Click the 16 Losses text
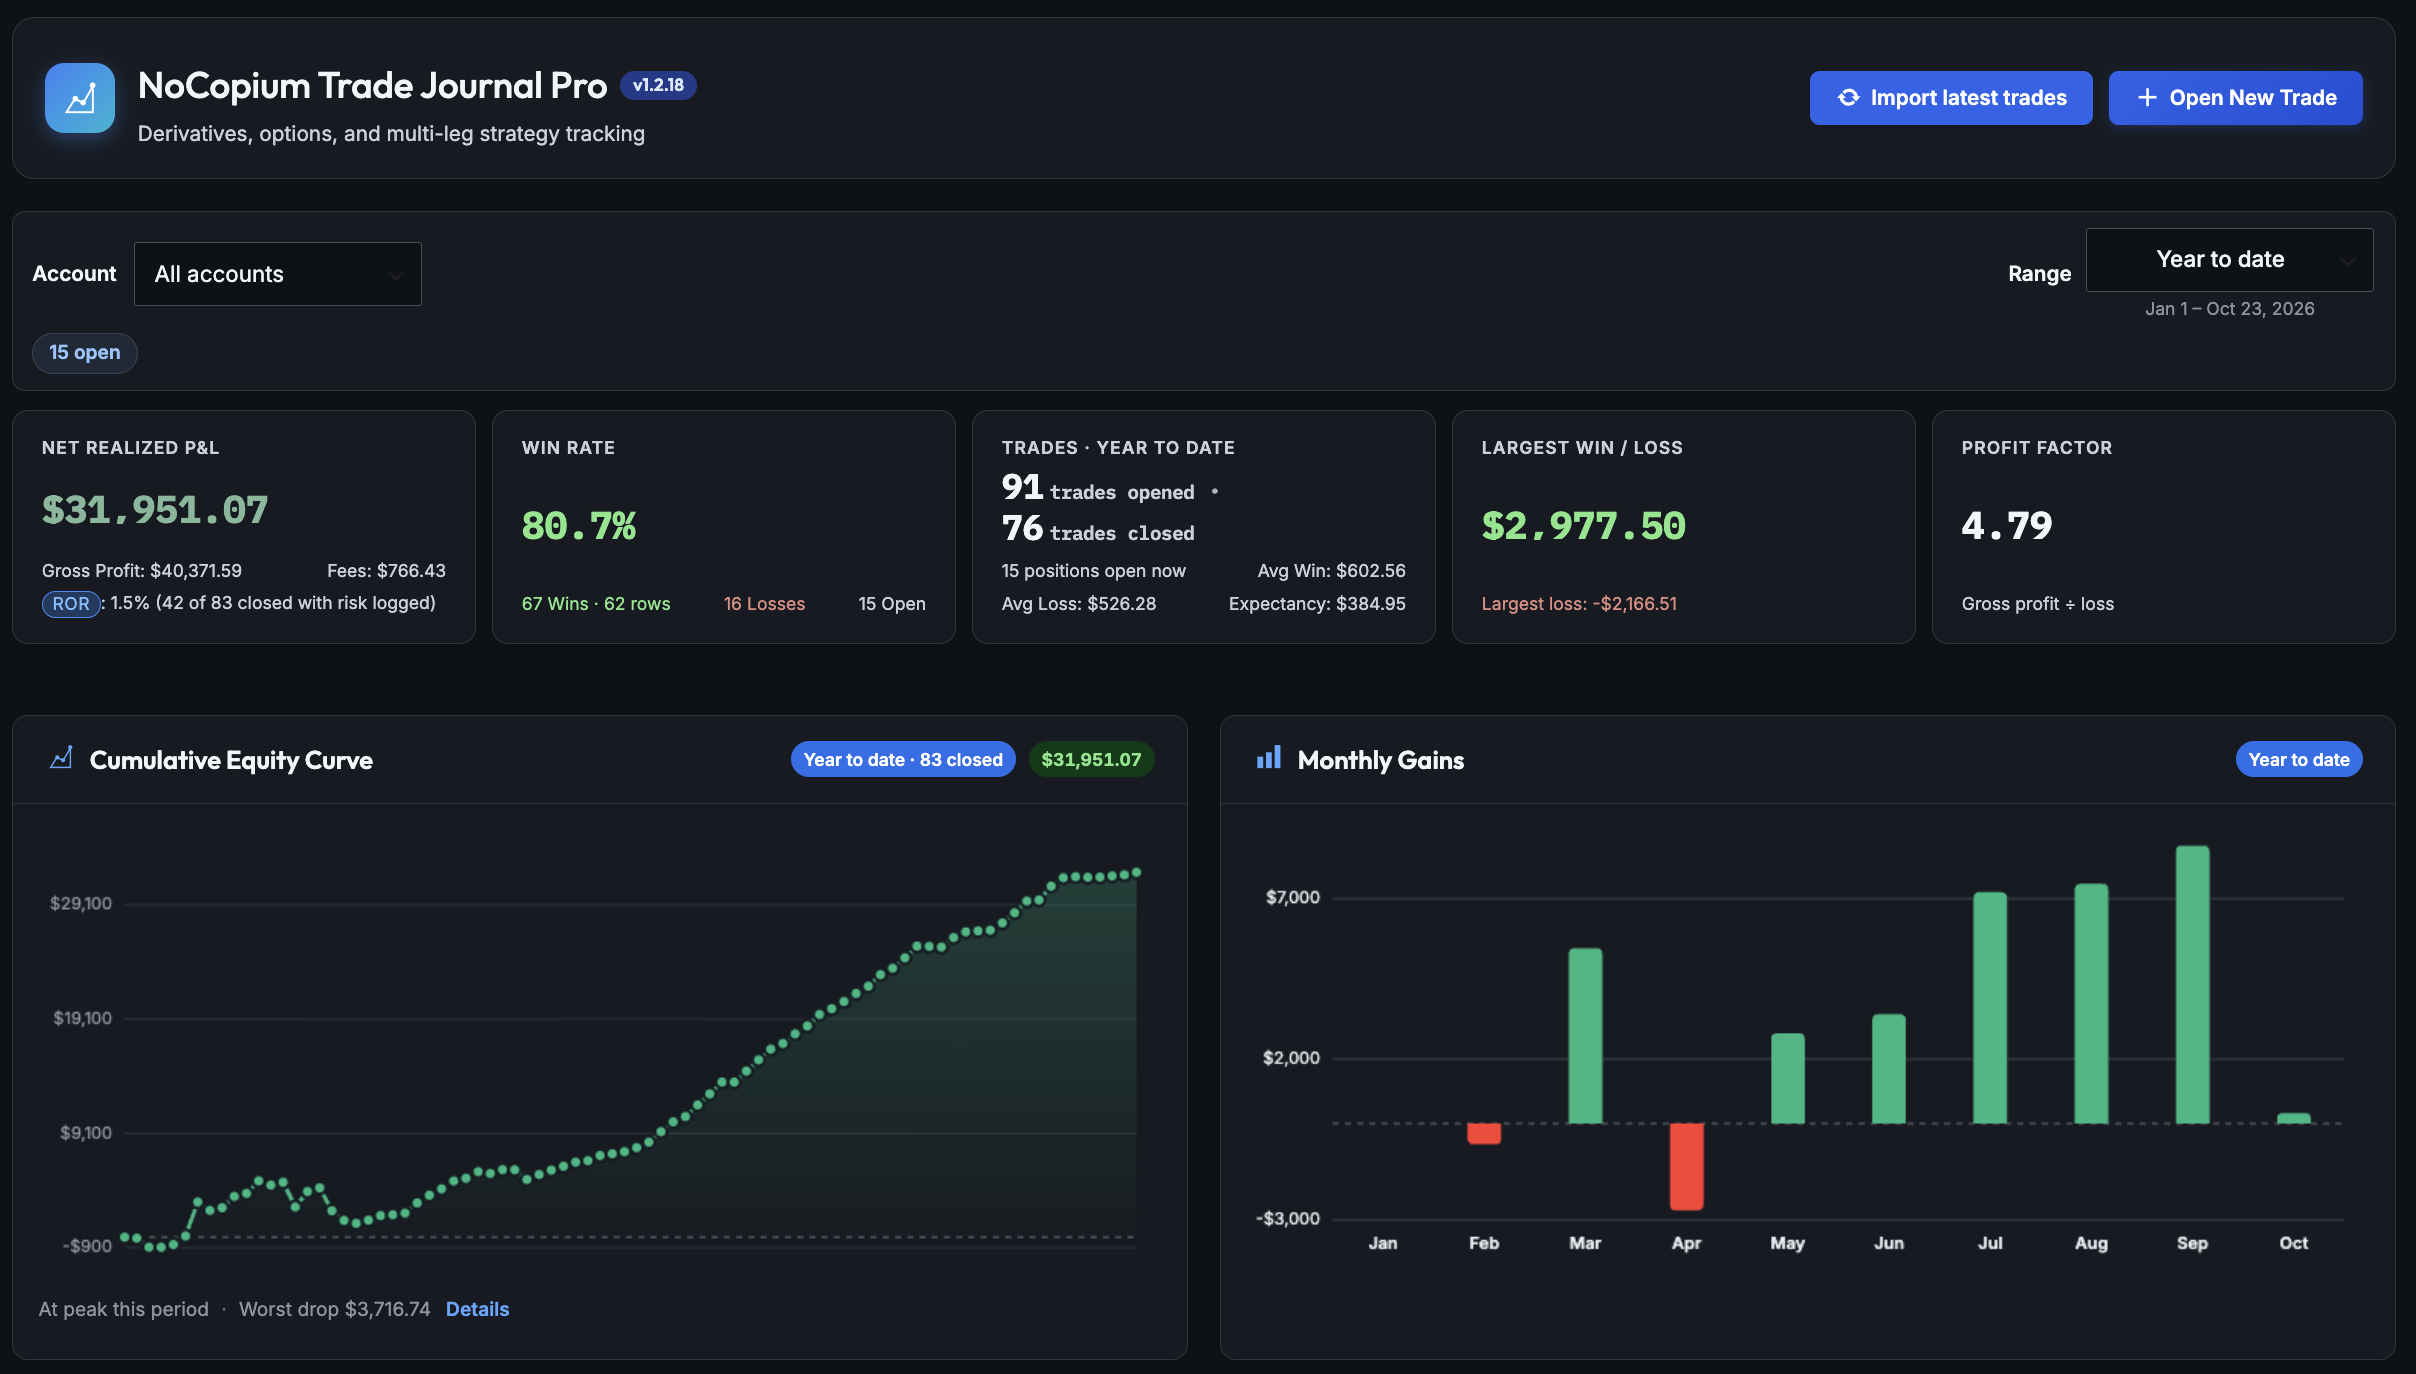The height and width of the screenshot is (1374, 2416). pyautogui.click(x=764, y=604)
